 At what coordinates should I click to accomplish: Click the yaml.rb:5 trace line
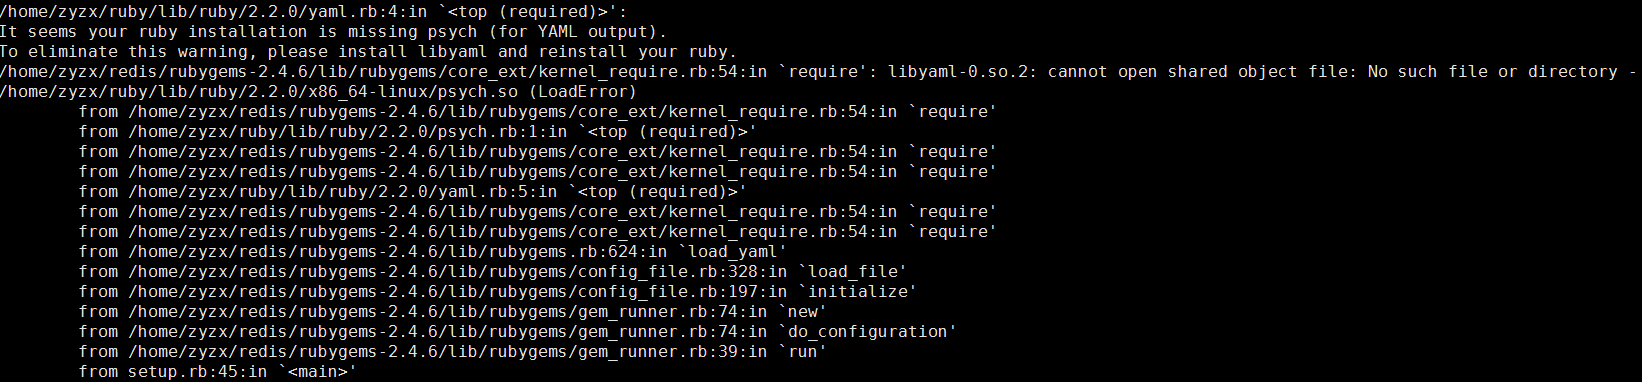(413, 192)
